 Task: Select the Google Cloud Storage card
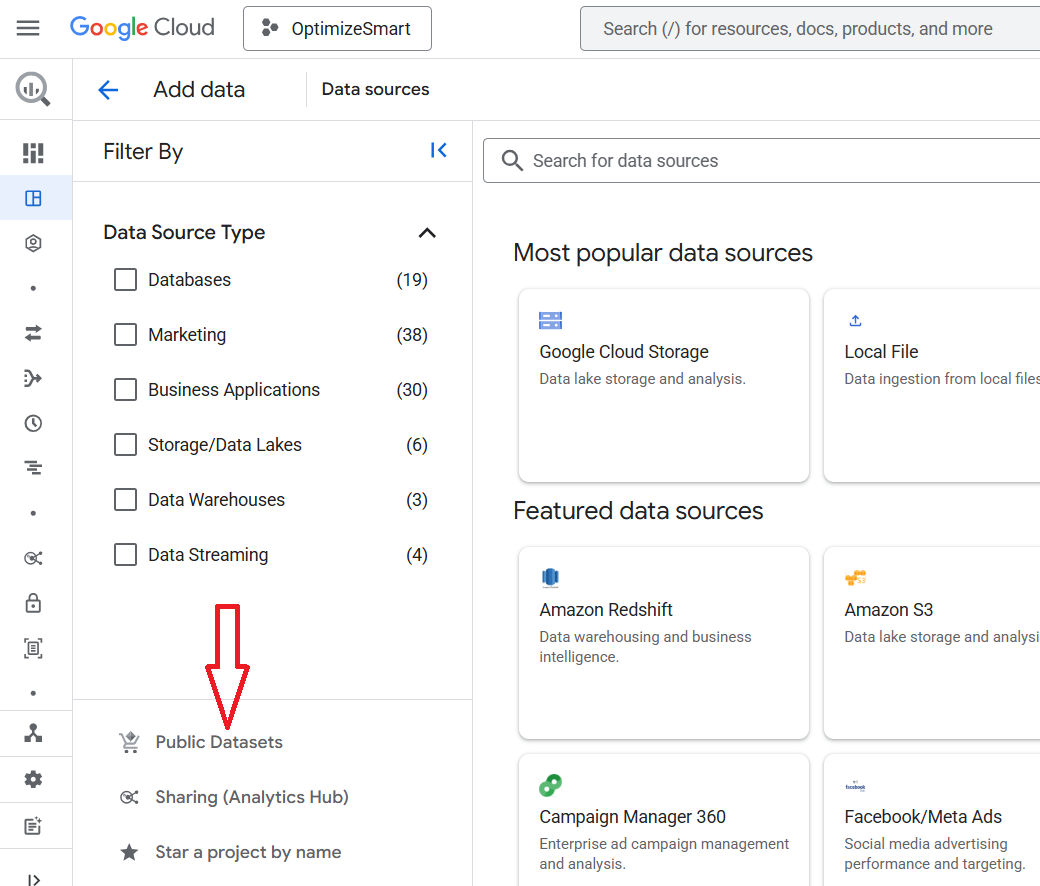664,385
